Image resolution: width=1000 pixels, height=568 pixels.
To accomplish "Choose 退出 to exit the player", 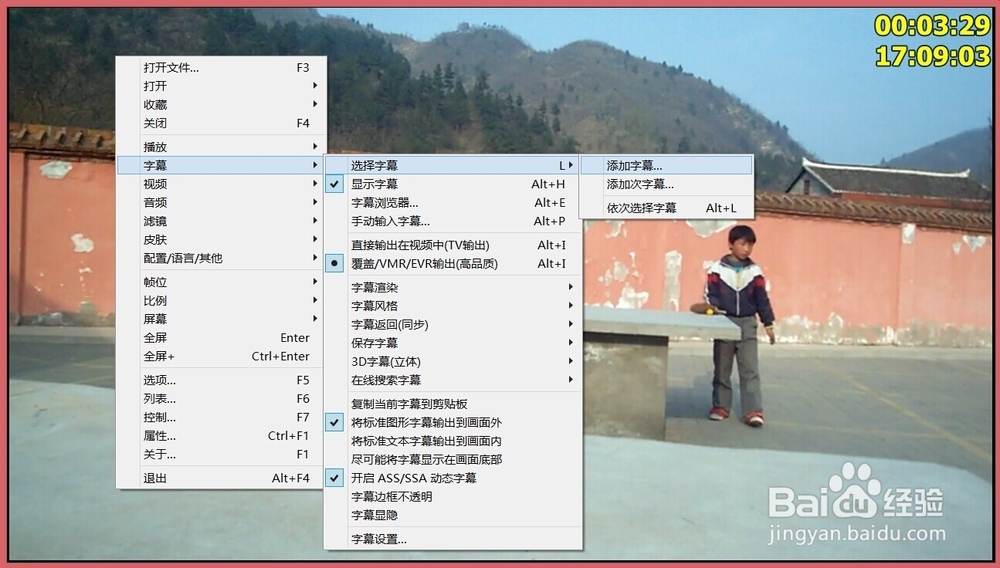I will pyautogui.click(x=221, y=478).
